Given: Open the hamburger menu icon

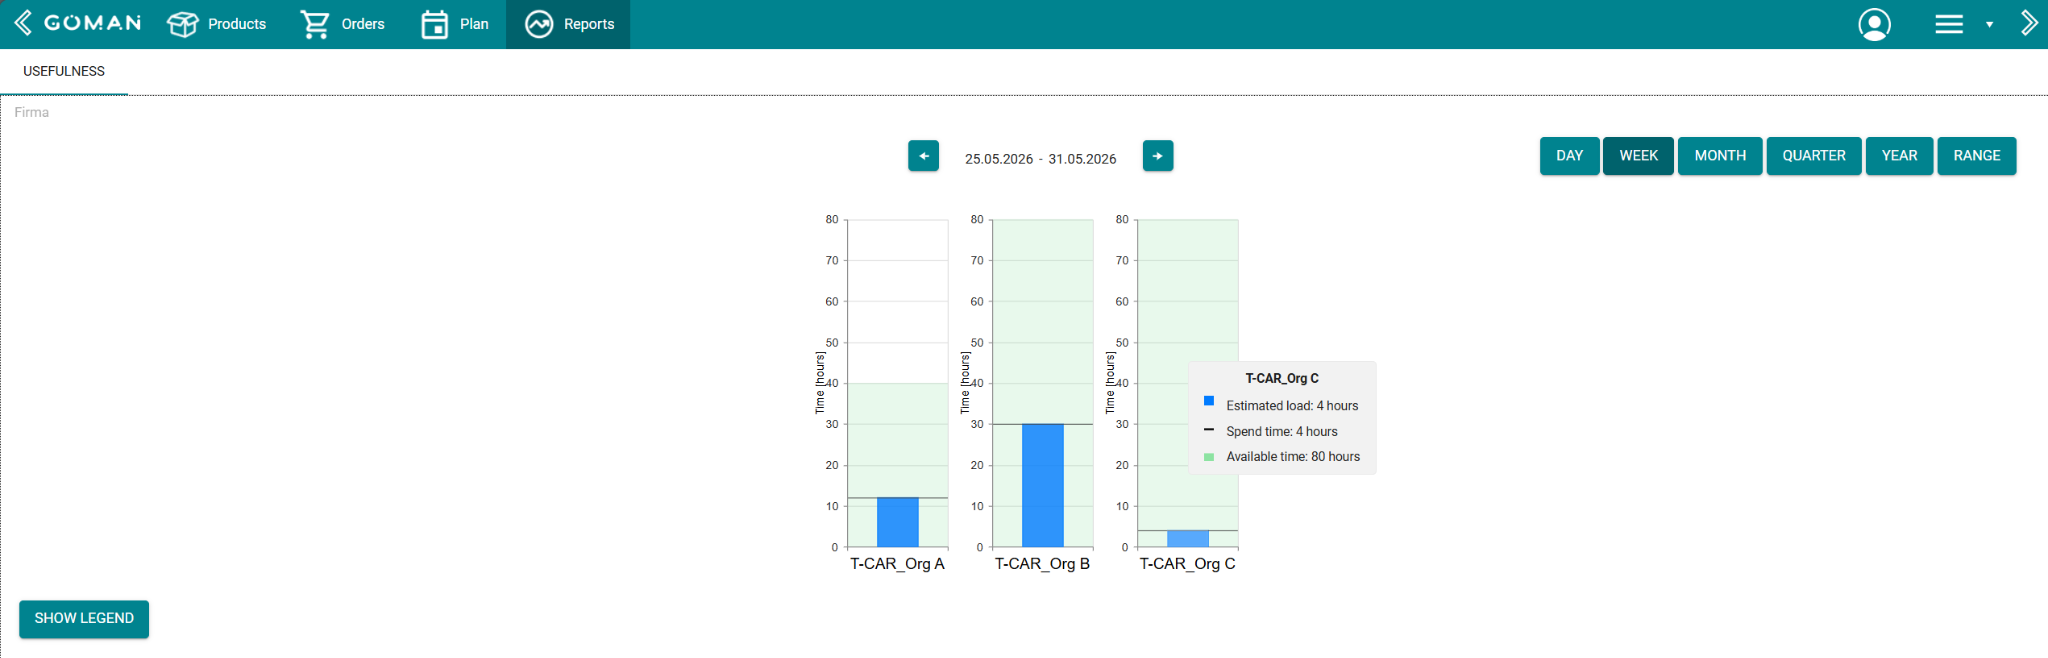Looking at the screenshot, I should point(1949,24).
